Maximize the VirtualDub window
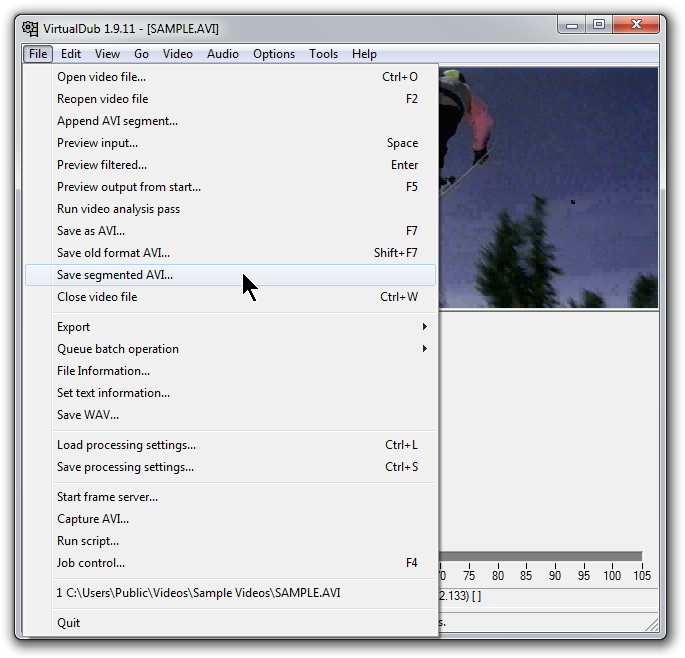 pyautogui.click(x=599, y=25)
